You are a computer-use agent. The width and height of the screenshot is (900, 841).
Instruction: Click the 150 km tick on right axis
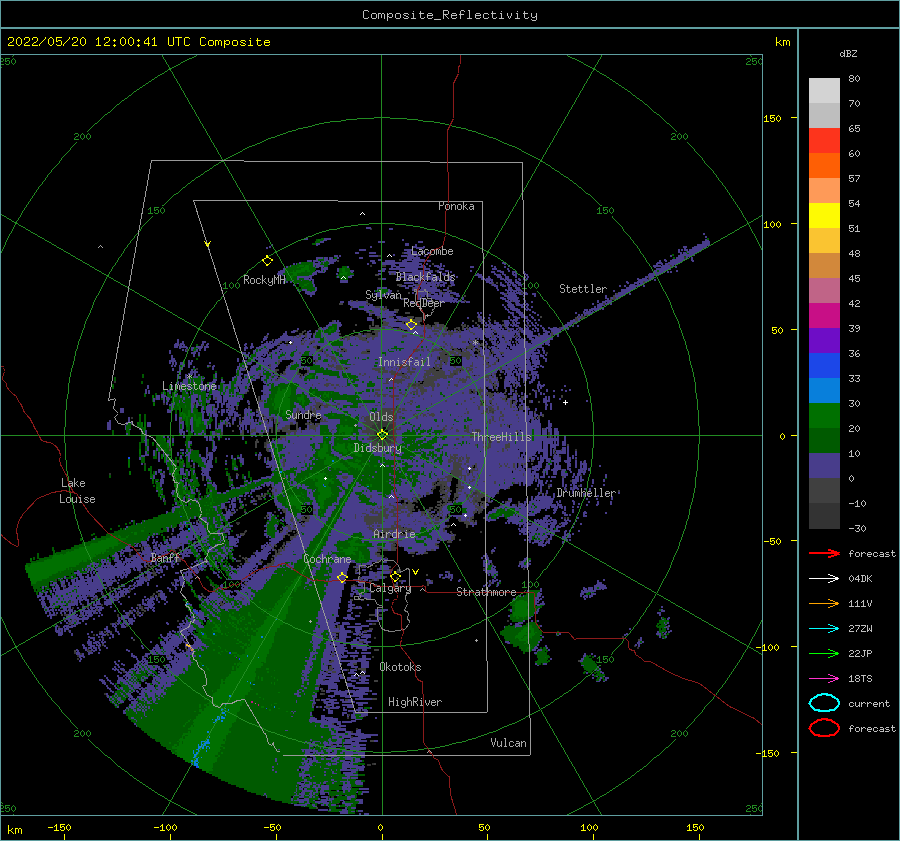(772, 118)
